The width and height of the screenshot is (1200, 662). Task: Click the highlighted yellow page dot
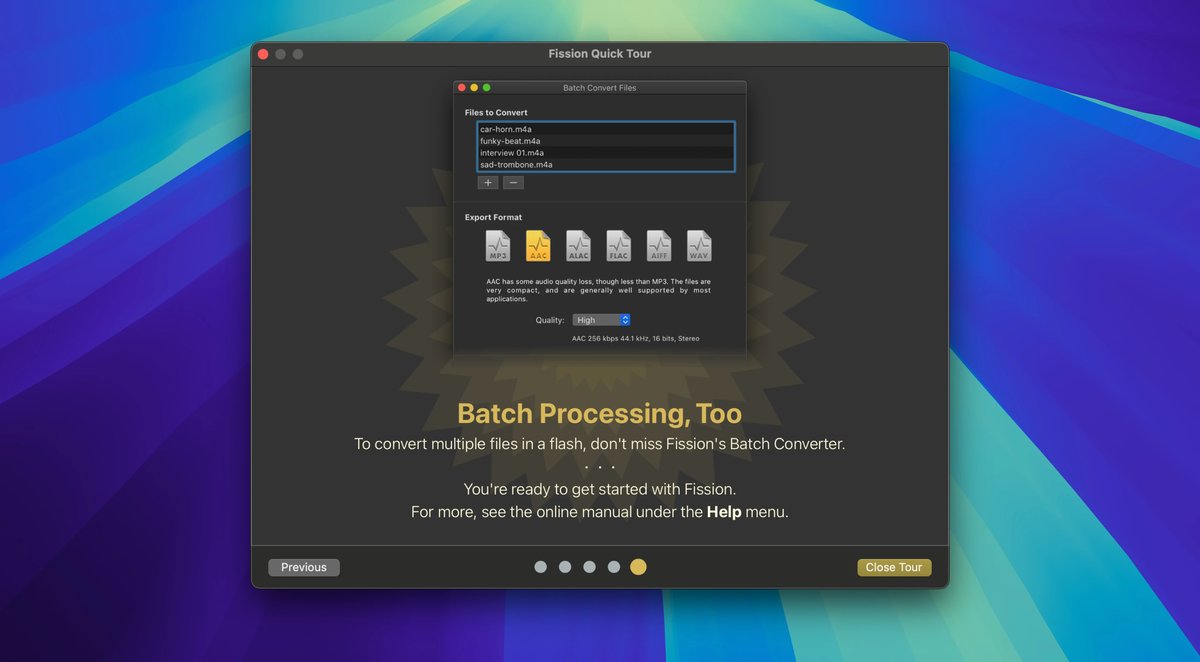point(638,567)
